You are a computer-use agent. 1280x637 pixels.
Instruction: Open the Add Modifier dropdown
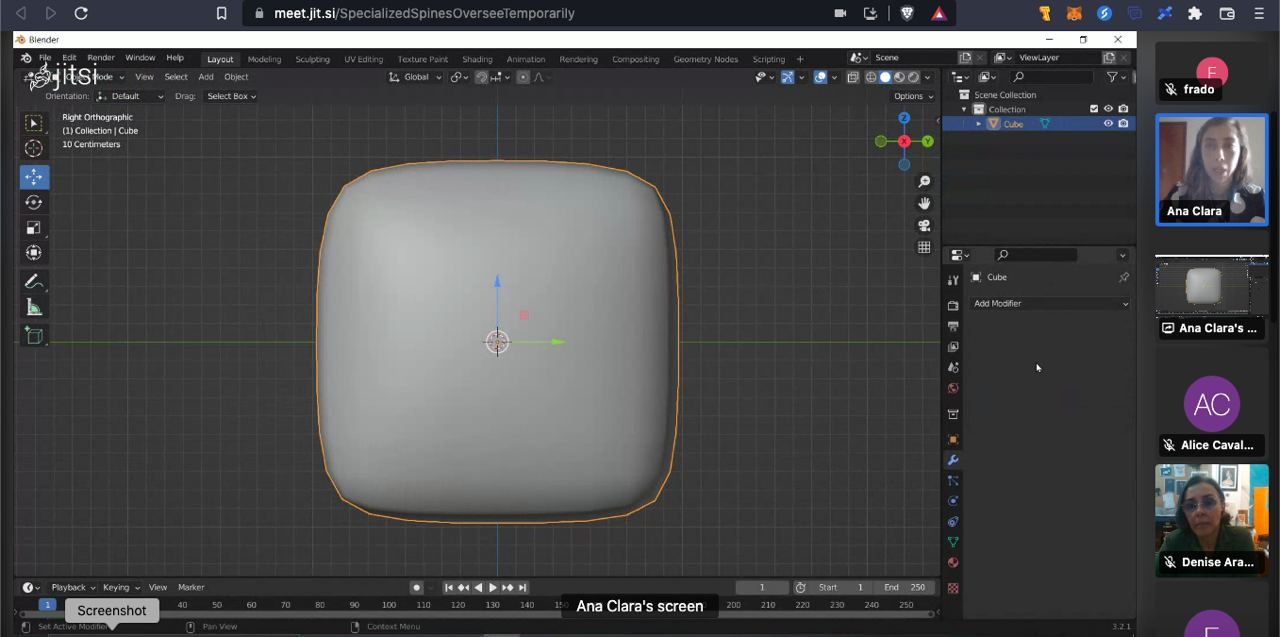pos(1050,303)
